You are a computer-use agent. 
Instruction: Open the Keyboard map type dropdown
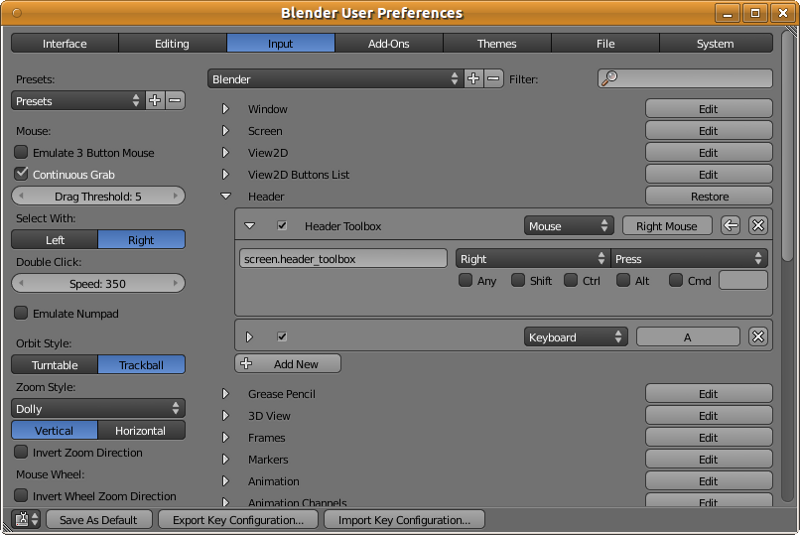pyautogui.click(x=576, y=337)
